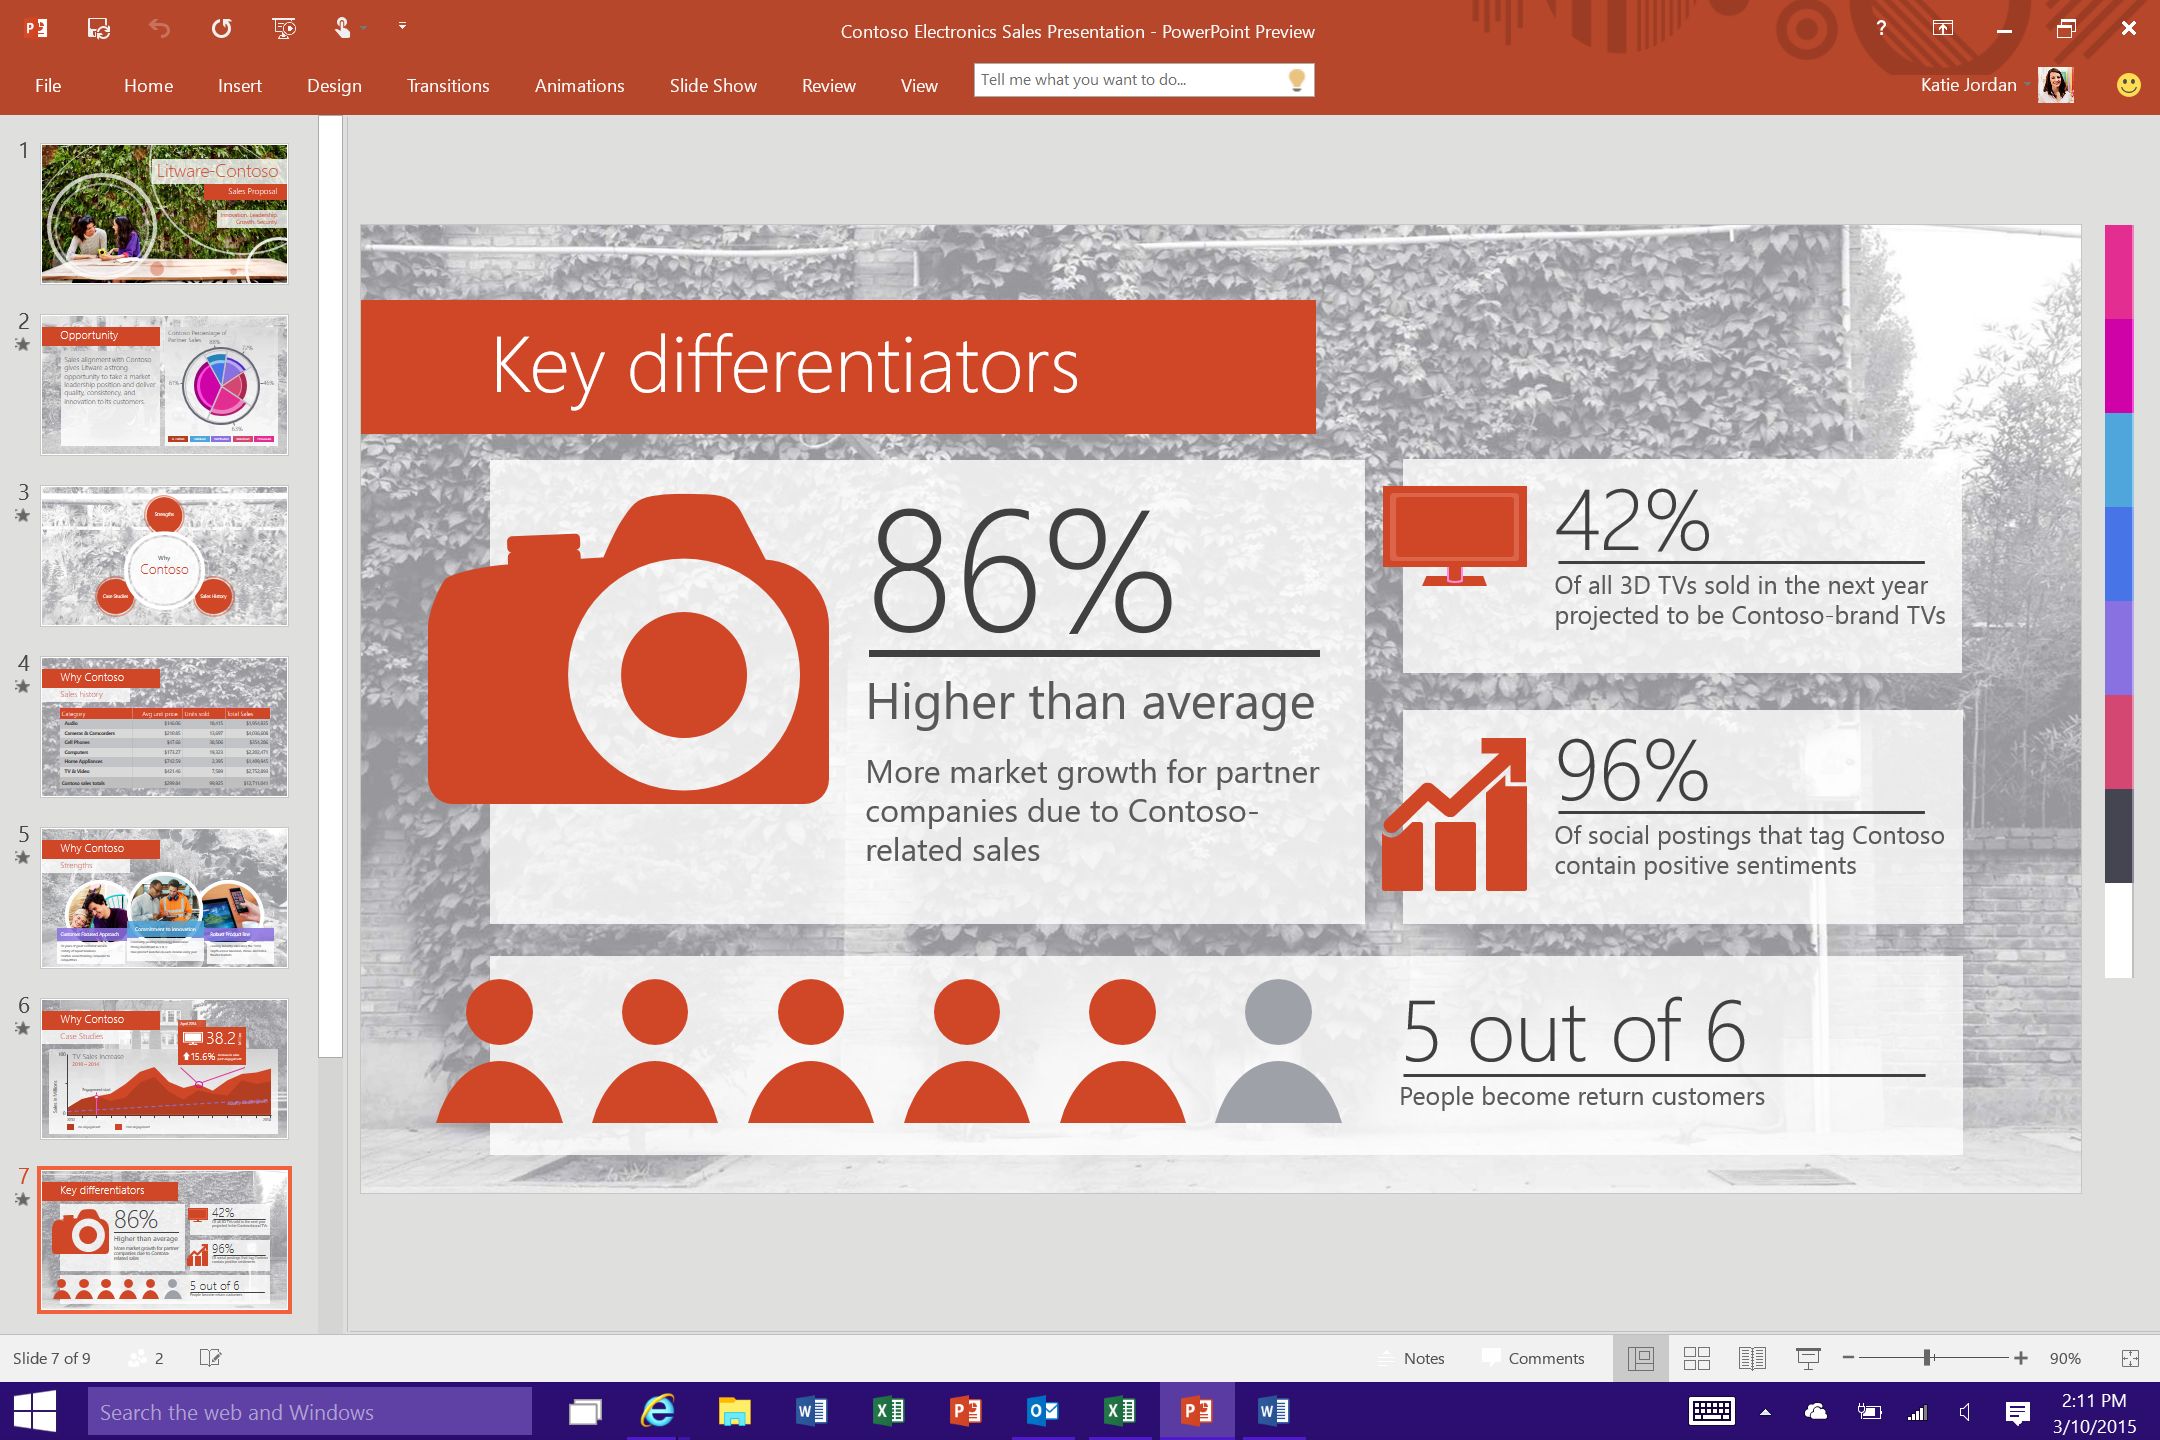The image size is (2160, 1440).
Task: Switch to the Home ribbon tab
Action: point(148,86)
